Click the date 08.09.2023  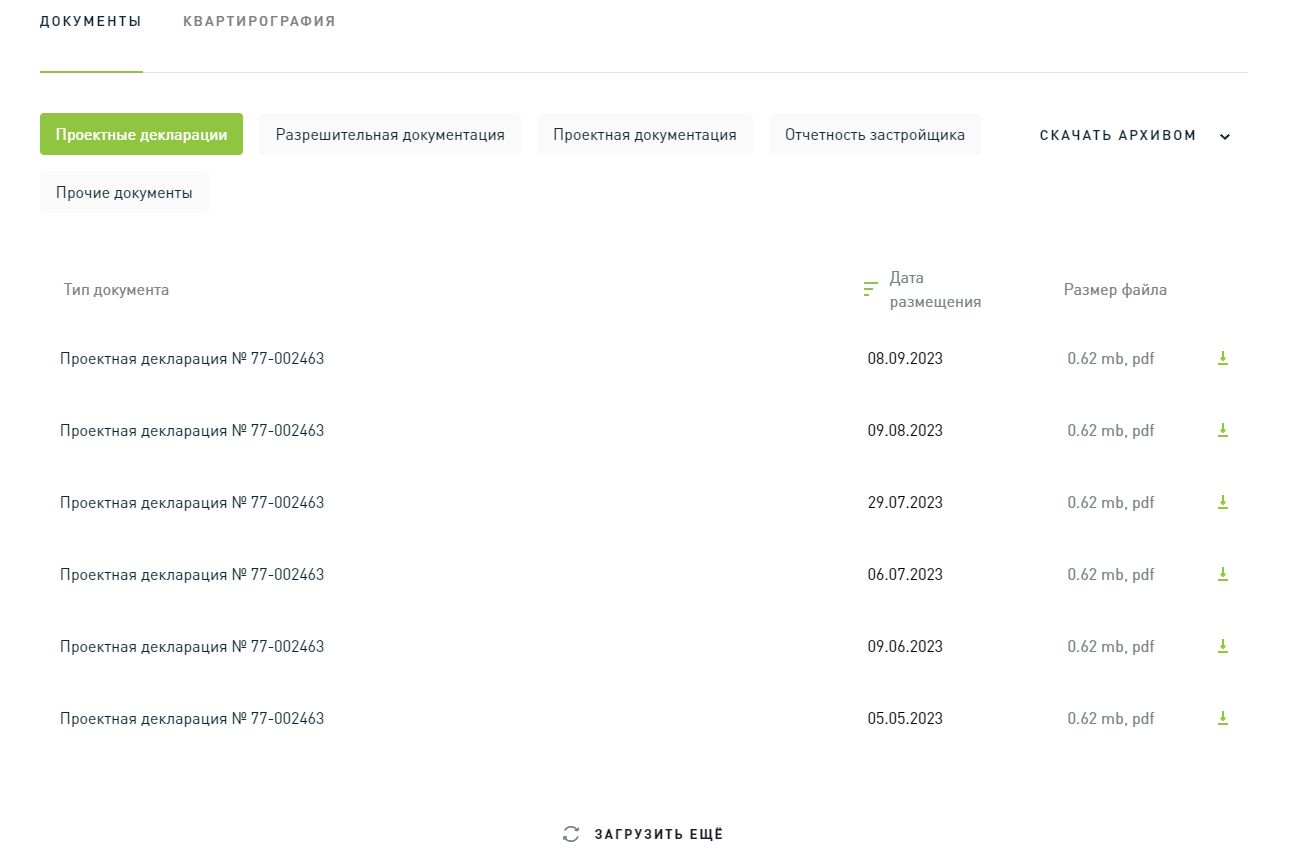point(905,358)
